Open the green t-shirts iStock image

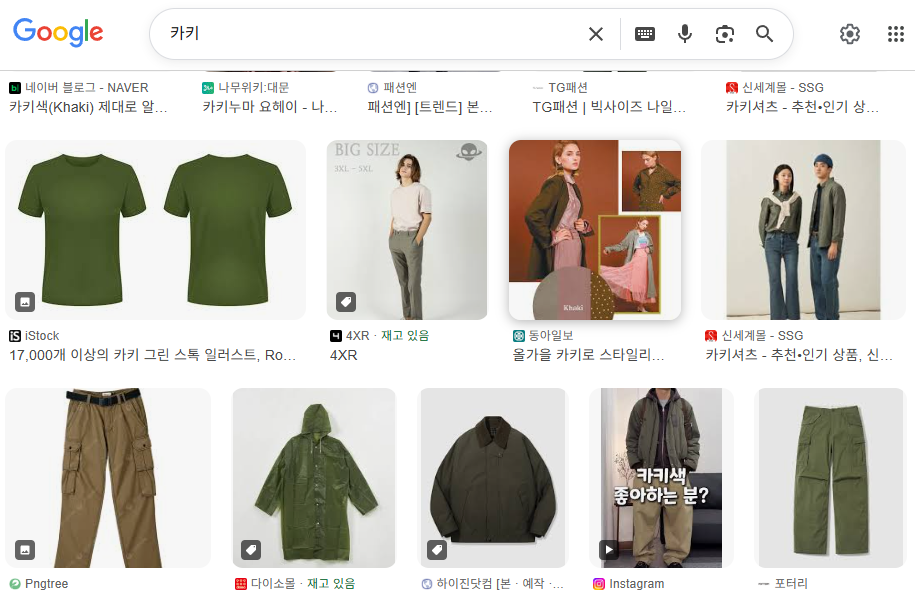click(155, 229)
